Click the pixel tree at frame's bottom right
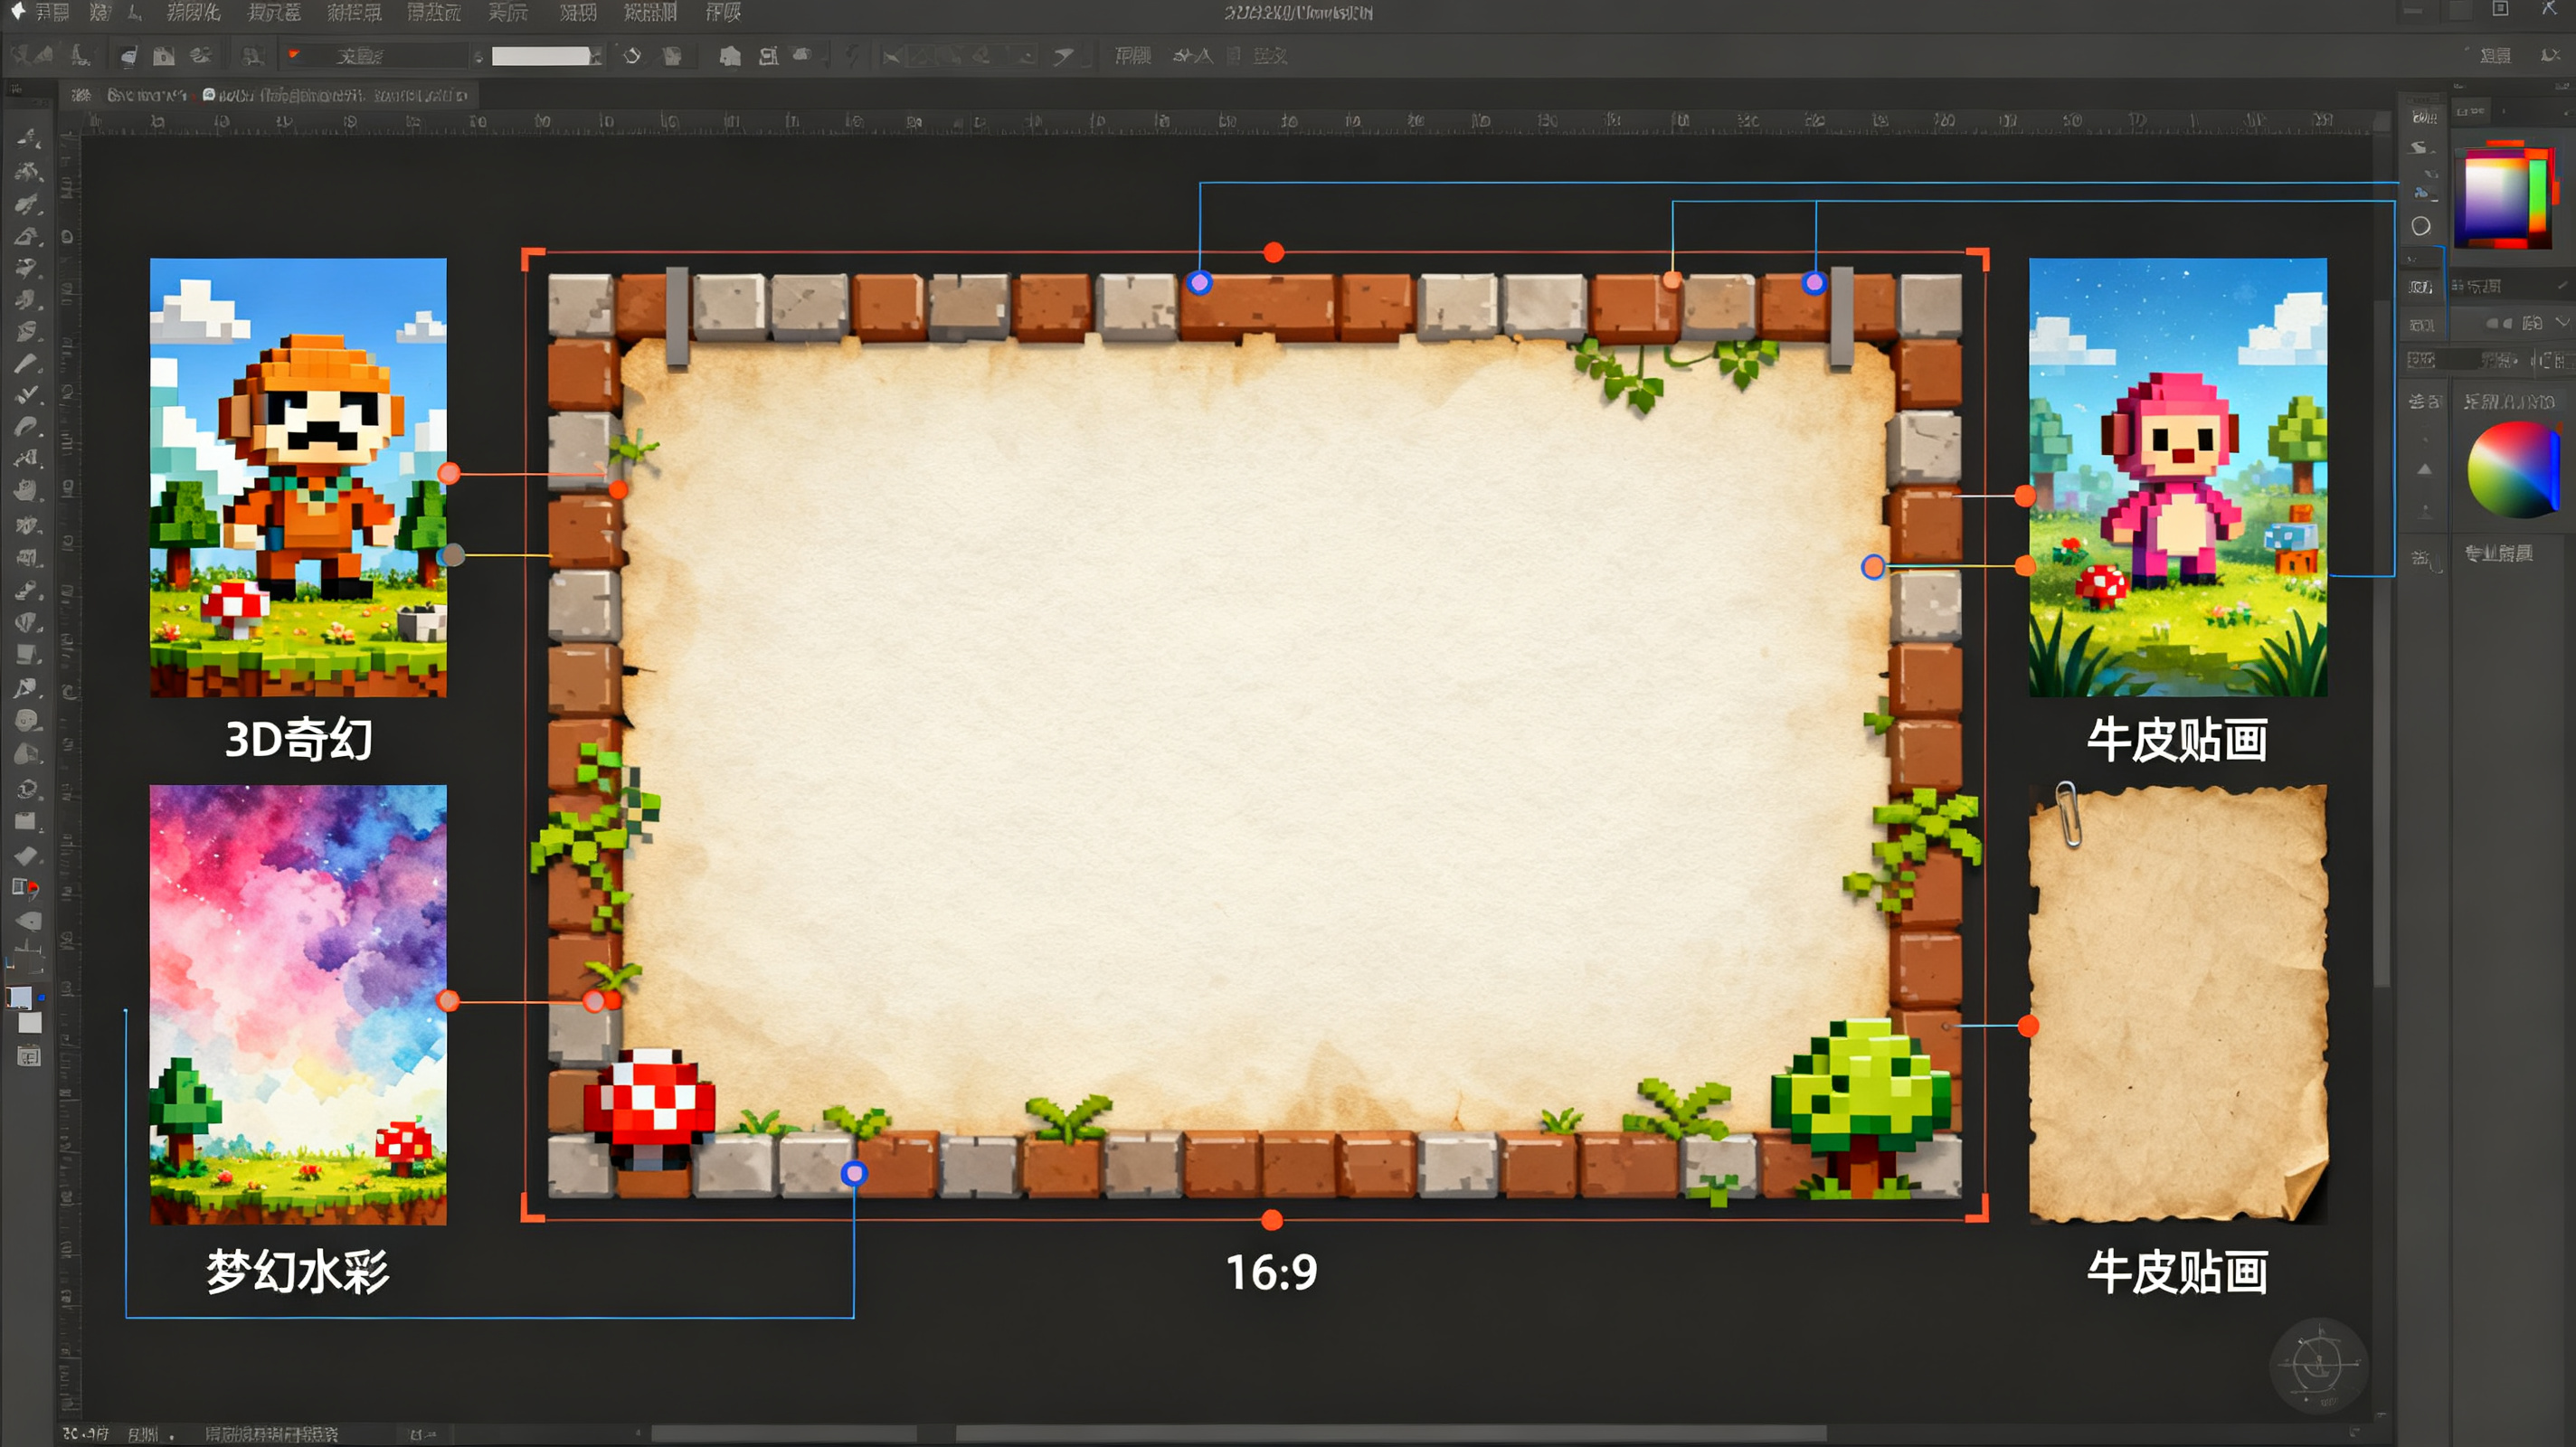The width and height of the screenshot is (2576, 1447). coord(1860,1108)
